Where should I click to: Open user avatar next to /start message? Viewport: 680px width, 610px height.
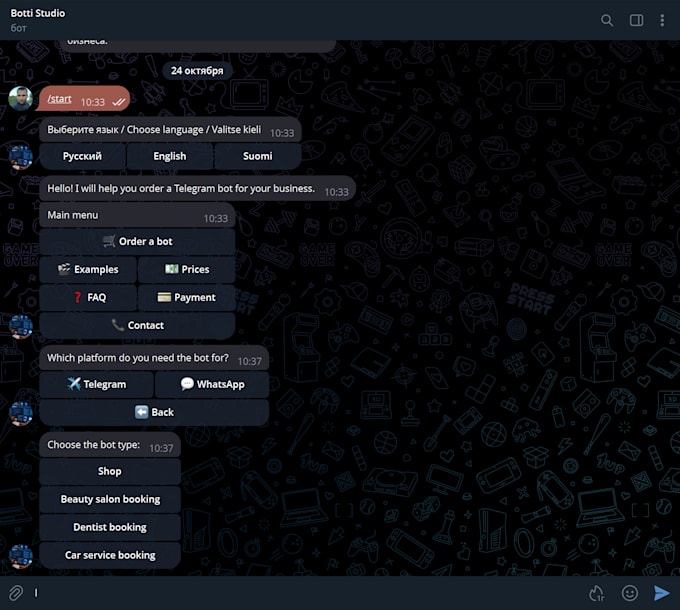tap(20, 98)
